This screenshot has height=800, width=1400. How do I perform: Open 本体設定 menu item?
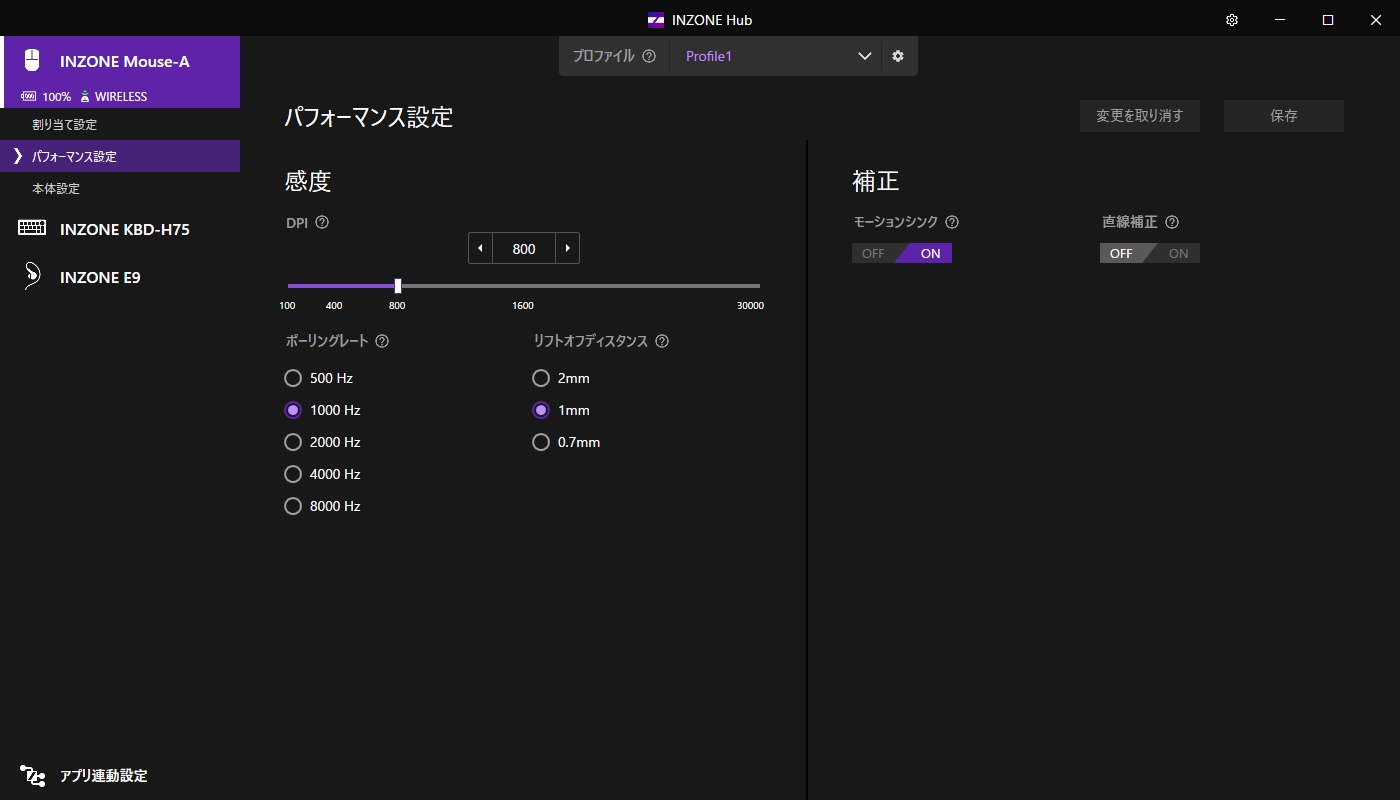(x=120, y=188)
